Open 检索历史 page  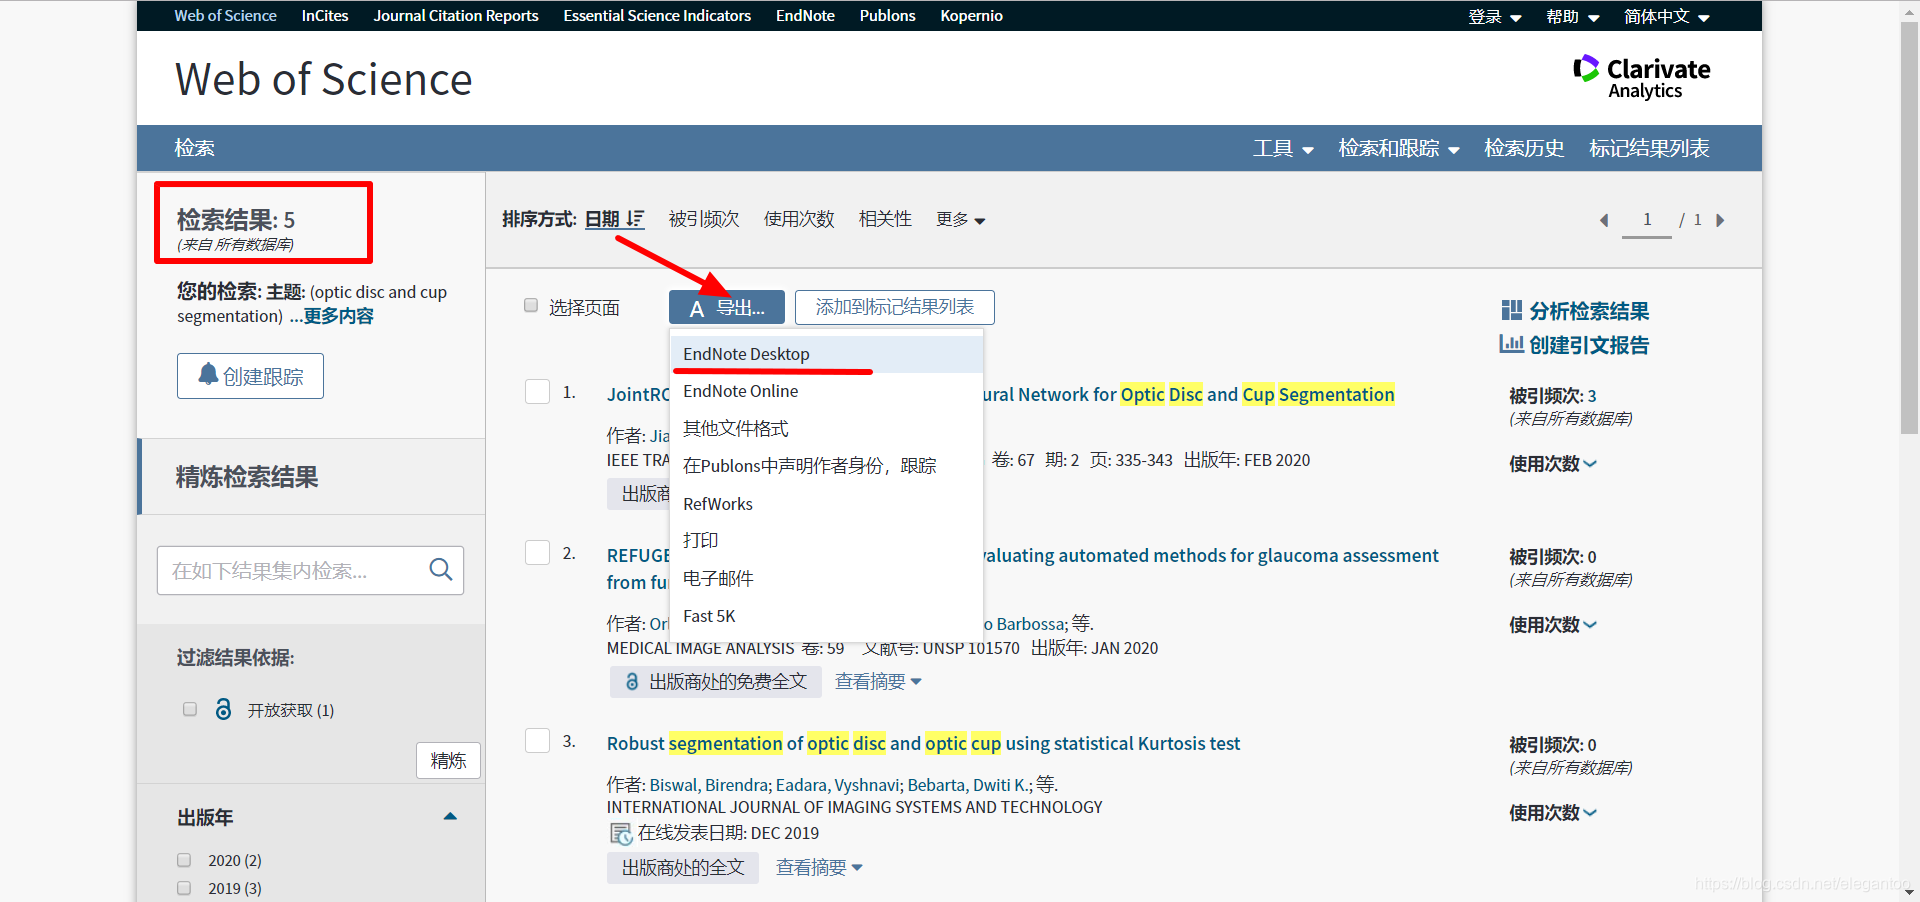[x=1524, y=148]
